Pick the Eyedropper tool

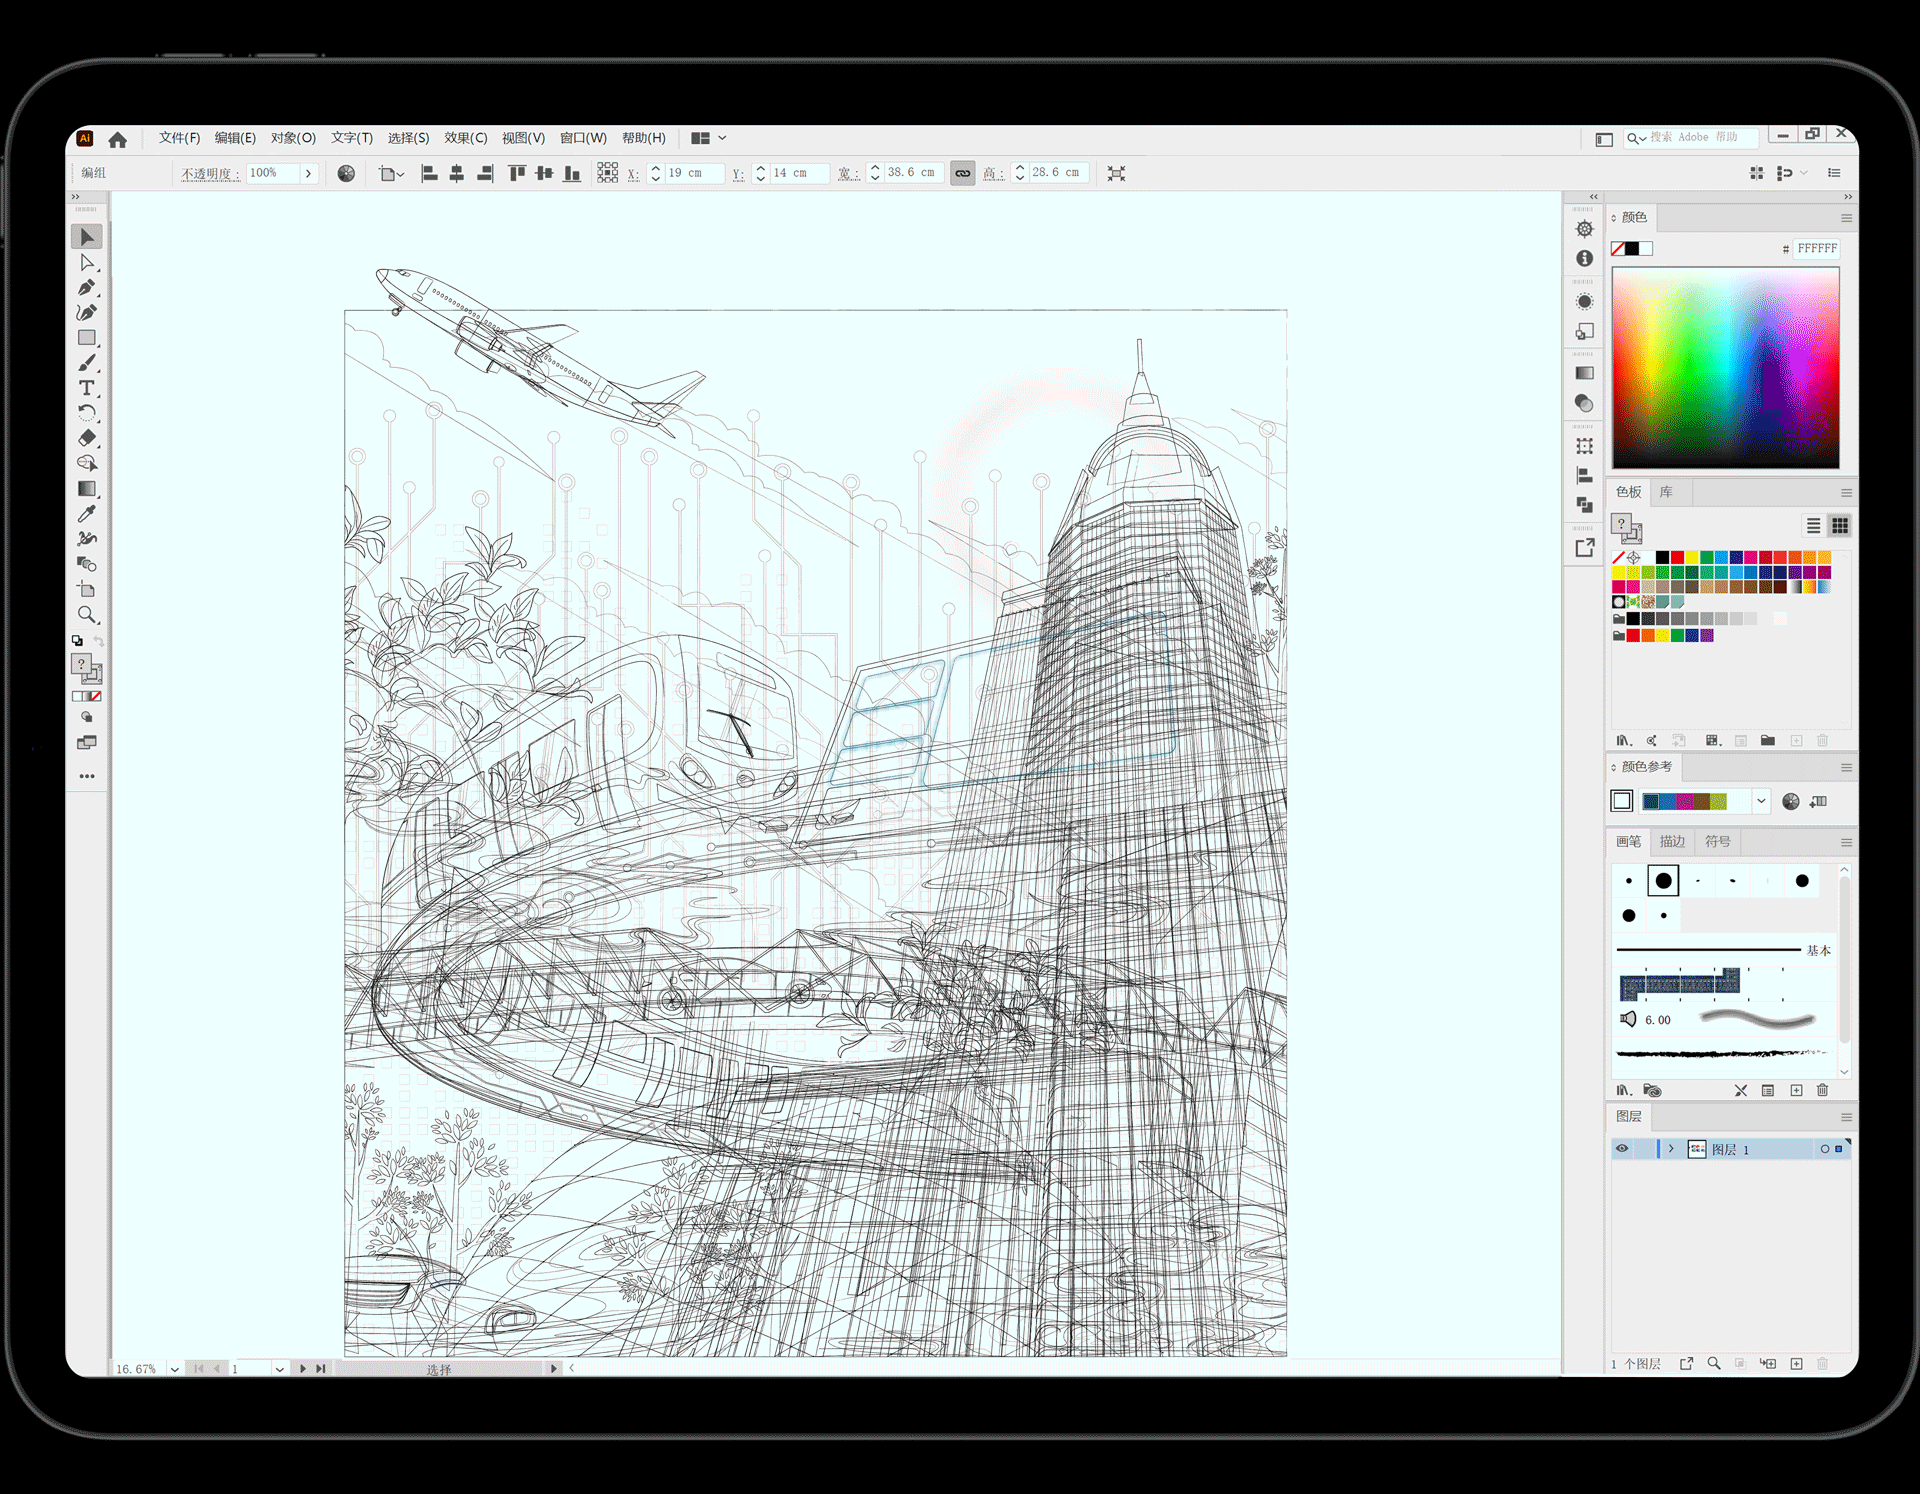(87, 514)
